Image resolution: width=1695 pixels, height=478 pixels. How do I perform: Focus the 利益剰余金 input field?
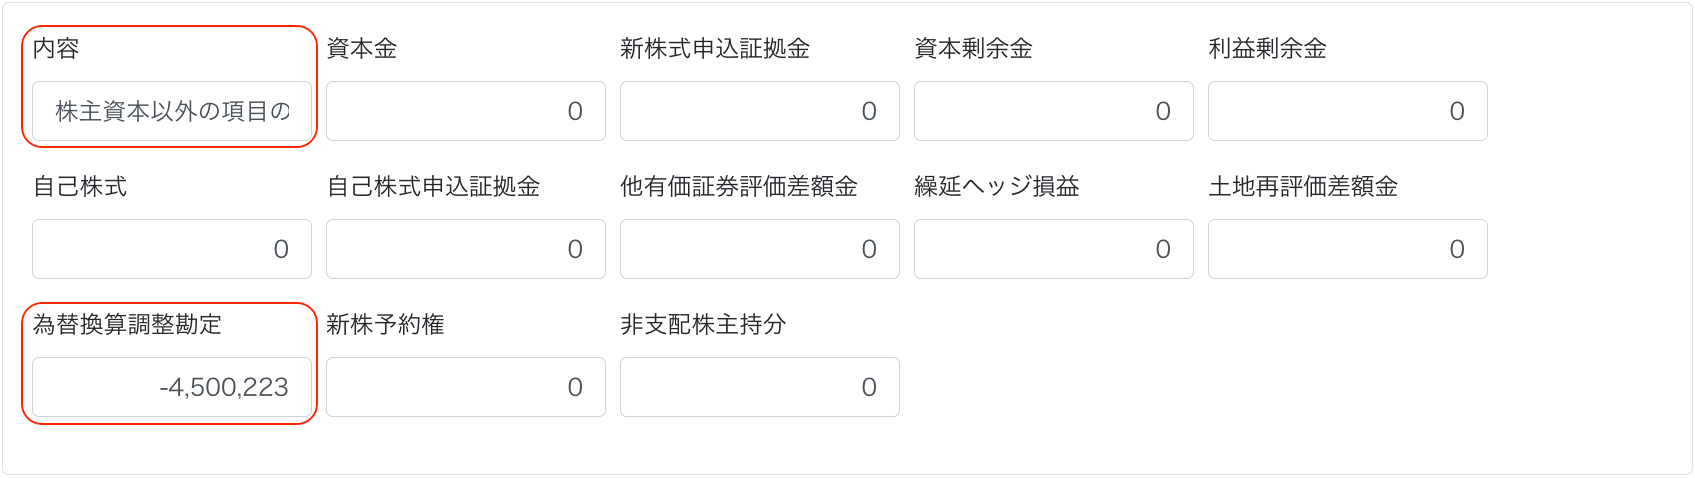click(1348, 111)
